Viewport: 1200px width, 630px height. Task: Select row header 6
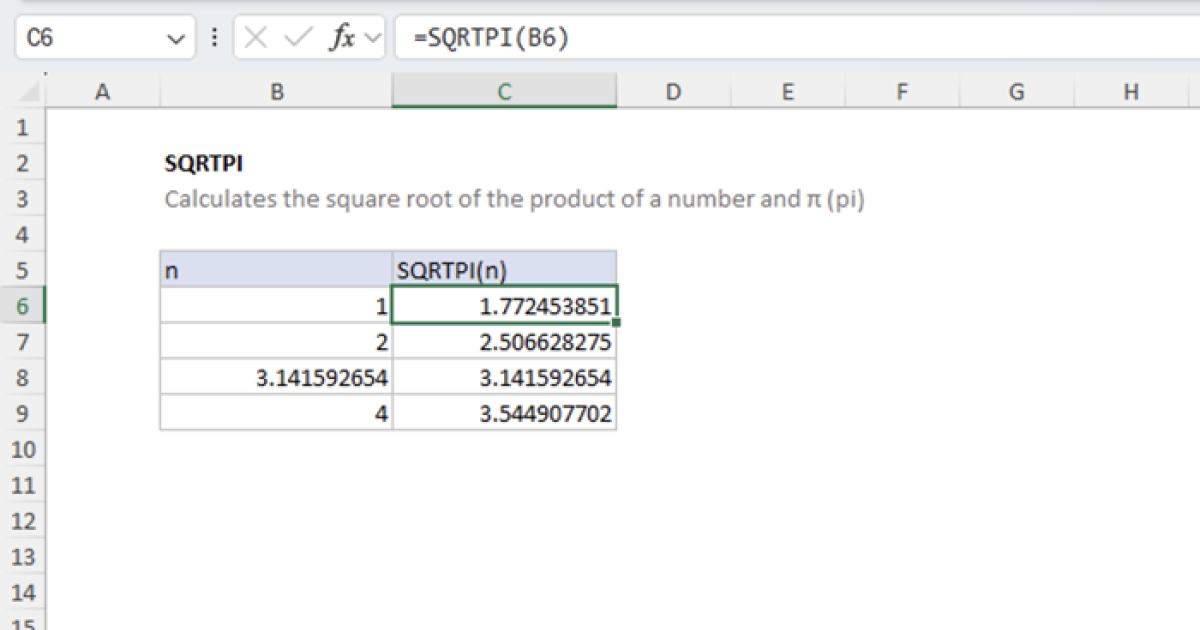(x=22, y=306)
